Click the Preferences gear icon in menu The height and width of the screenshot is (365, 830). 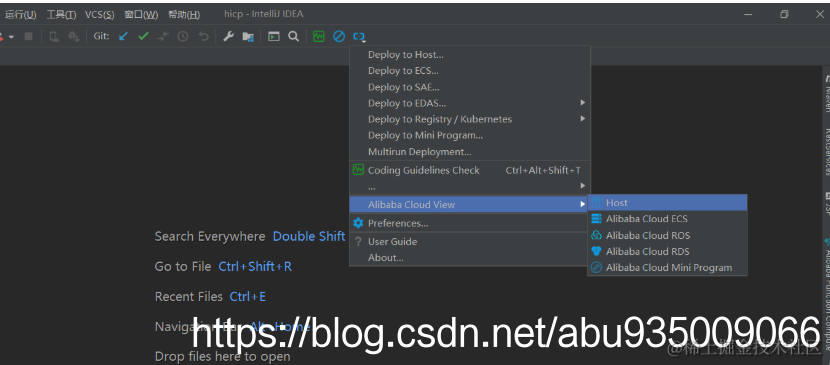(358, 223)
